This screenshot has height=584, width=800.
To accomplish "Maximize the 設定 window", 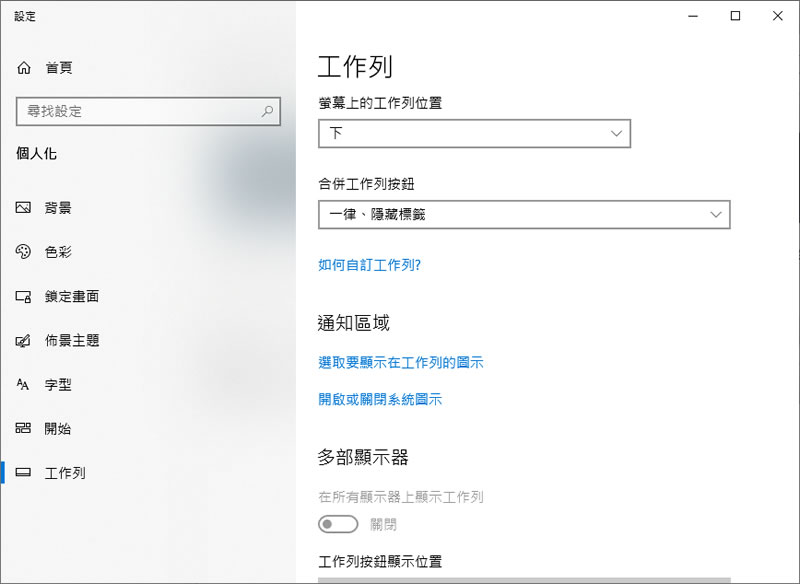I will [x=735, y=16].
